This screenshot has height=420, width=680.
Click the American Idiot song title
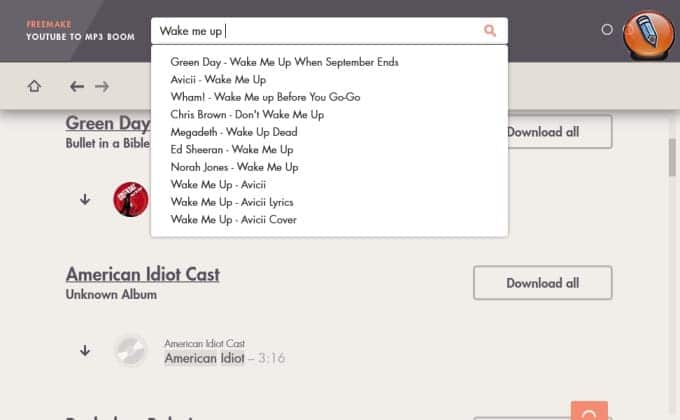(x=204, y=358)
